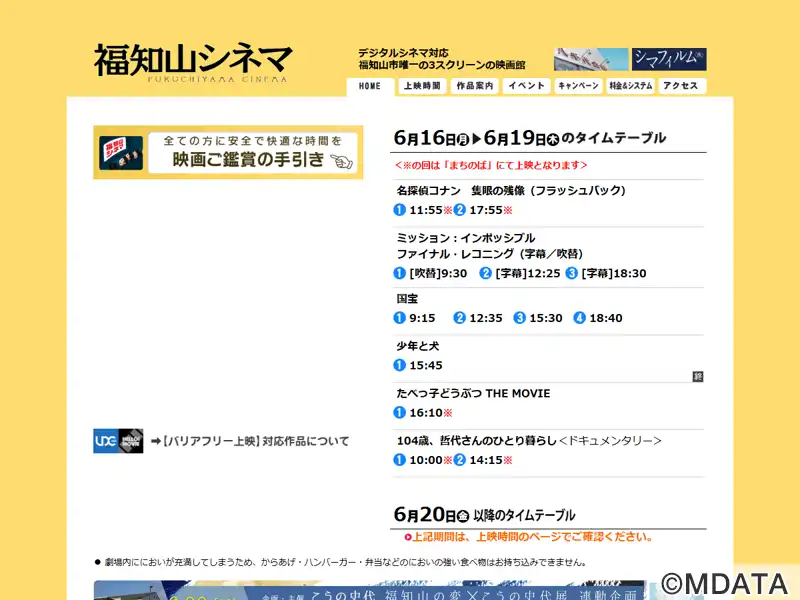Open たべっ子どうぶつ THE MOVIE title
Screen dimensions: 800x600
473,394
